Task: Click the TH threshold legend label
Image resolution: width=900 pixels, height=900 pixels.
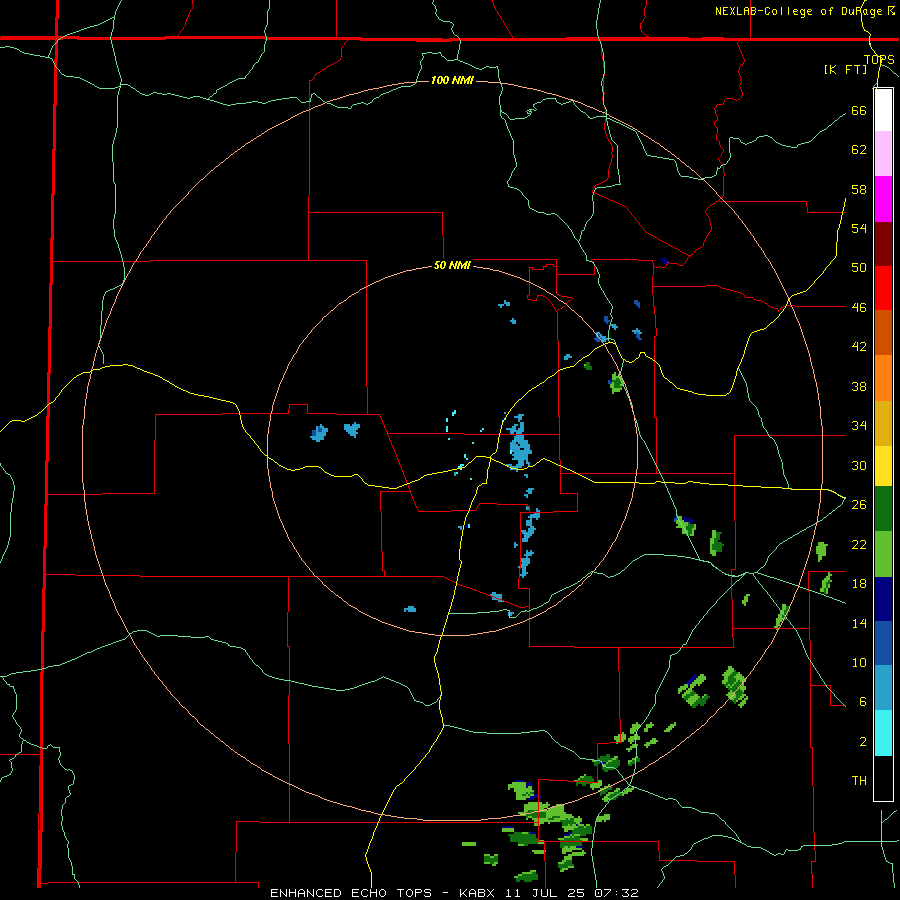Action: pos(859,781)
